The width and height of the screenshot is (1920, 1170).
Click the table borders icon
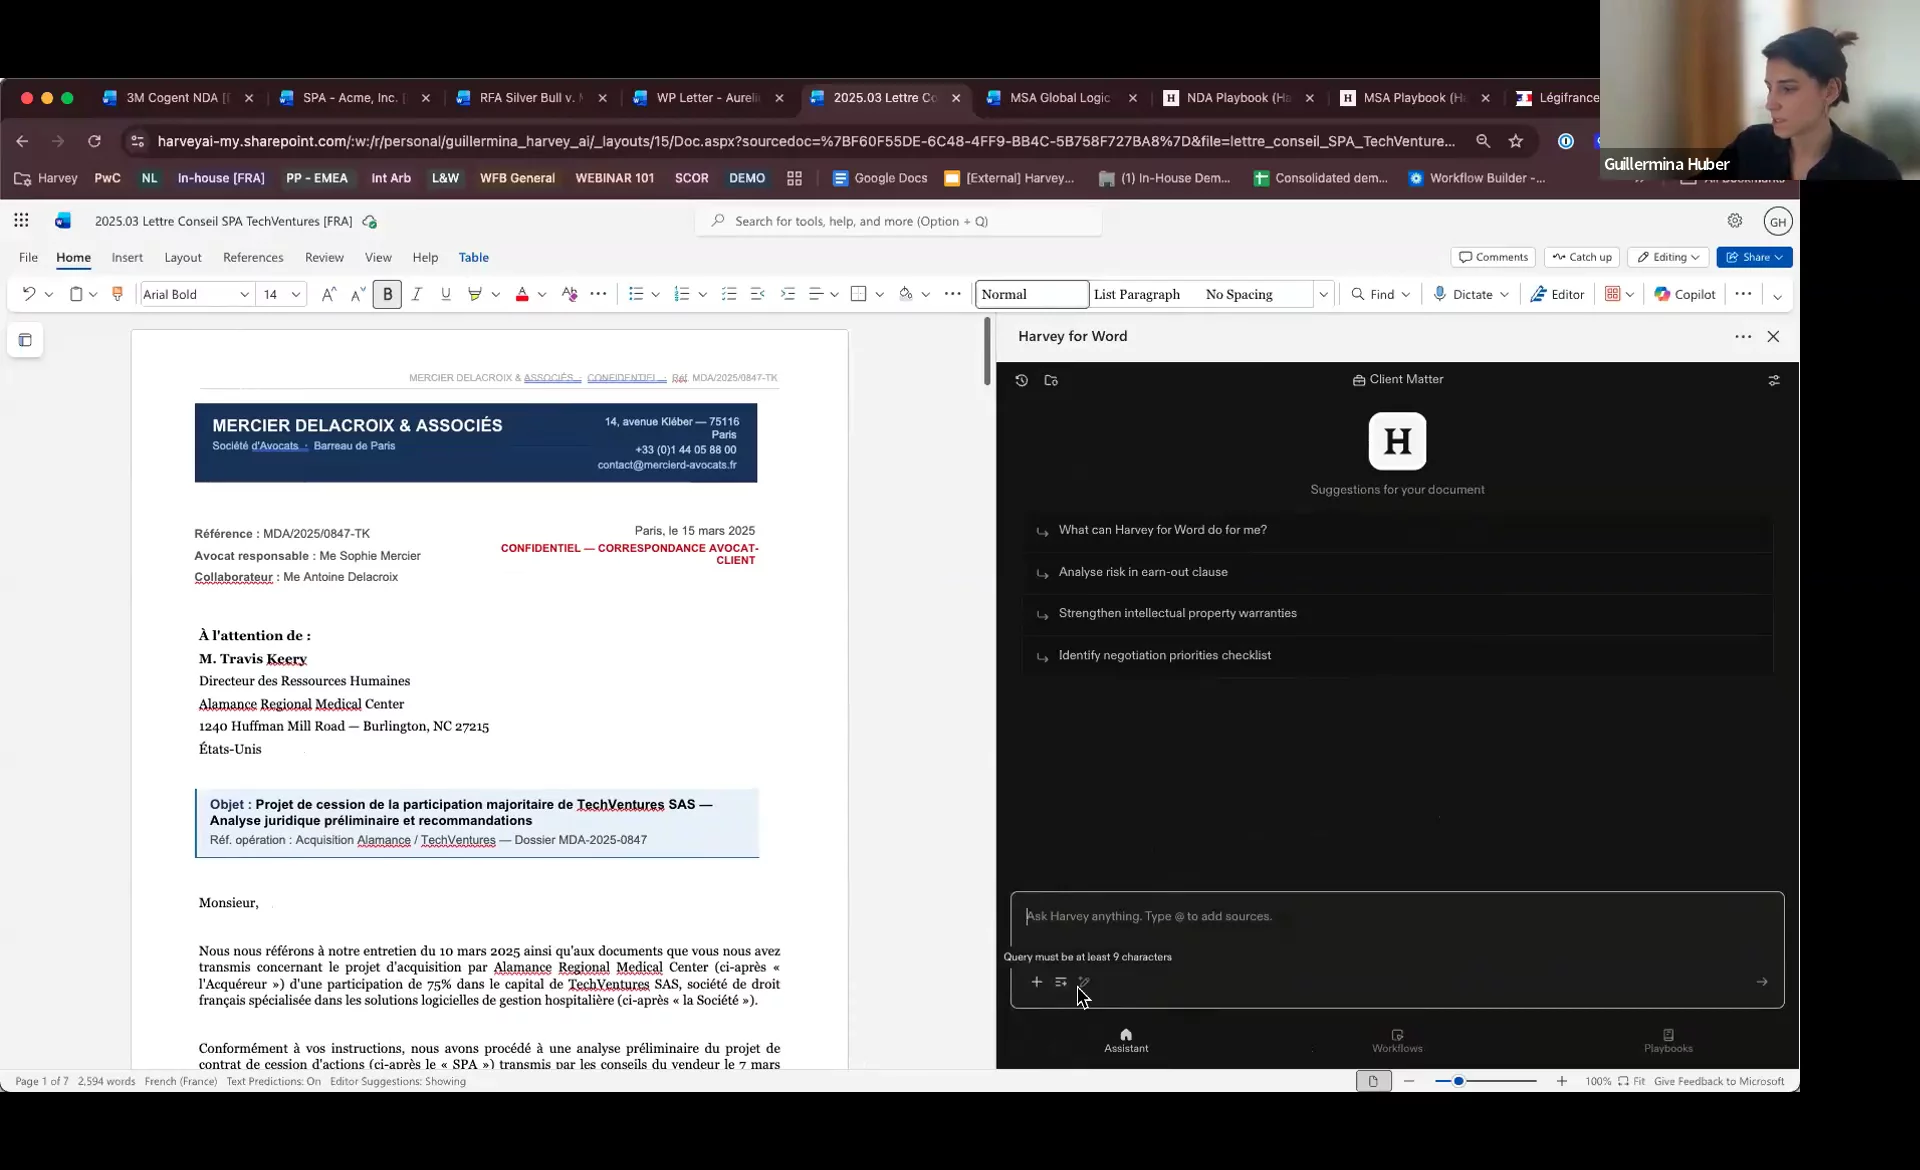tap(858, 294)
